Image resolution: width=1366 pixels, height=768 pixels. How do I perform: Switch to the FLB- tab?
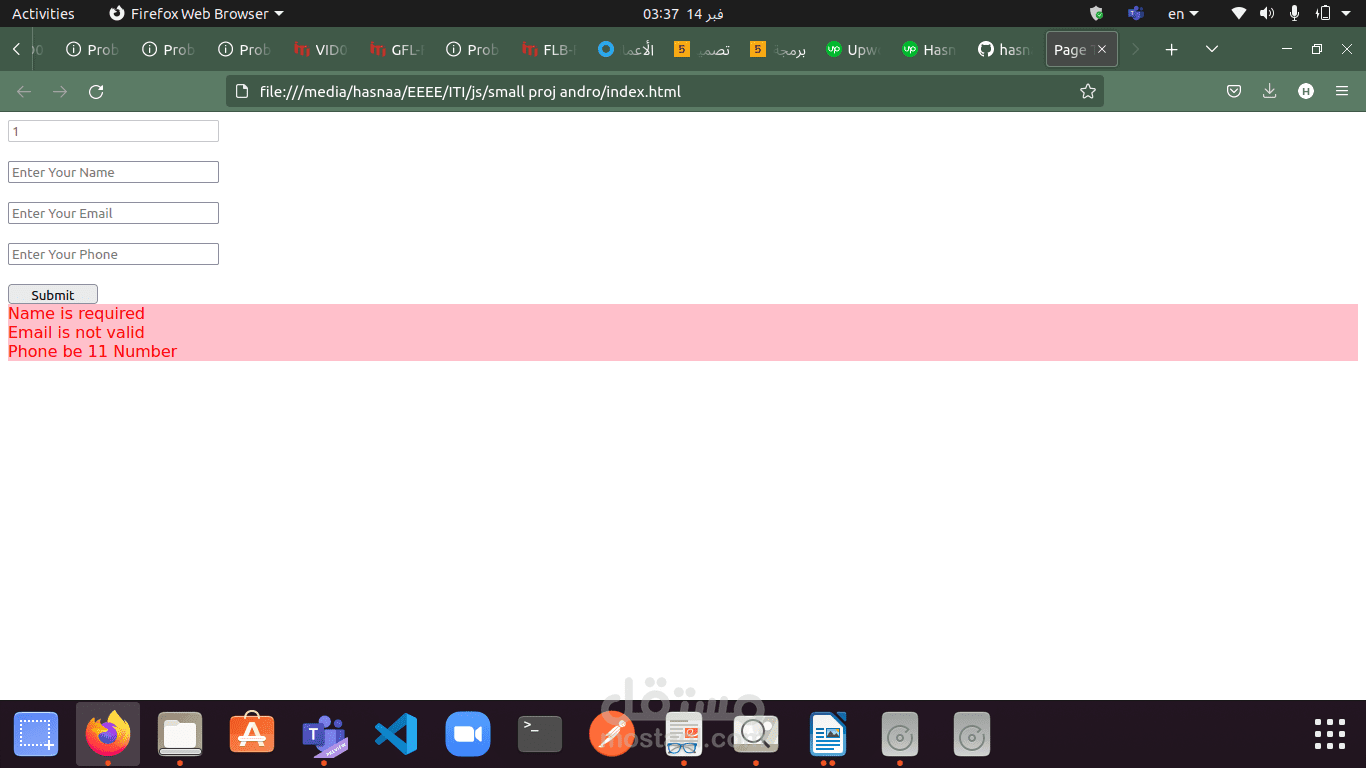(549, 50)
